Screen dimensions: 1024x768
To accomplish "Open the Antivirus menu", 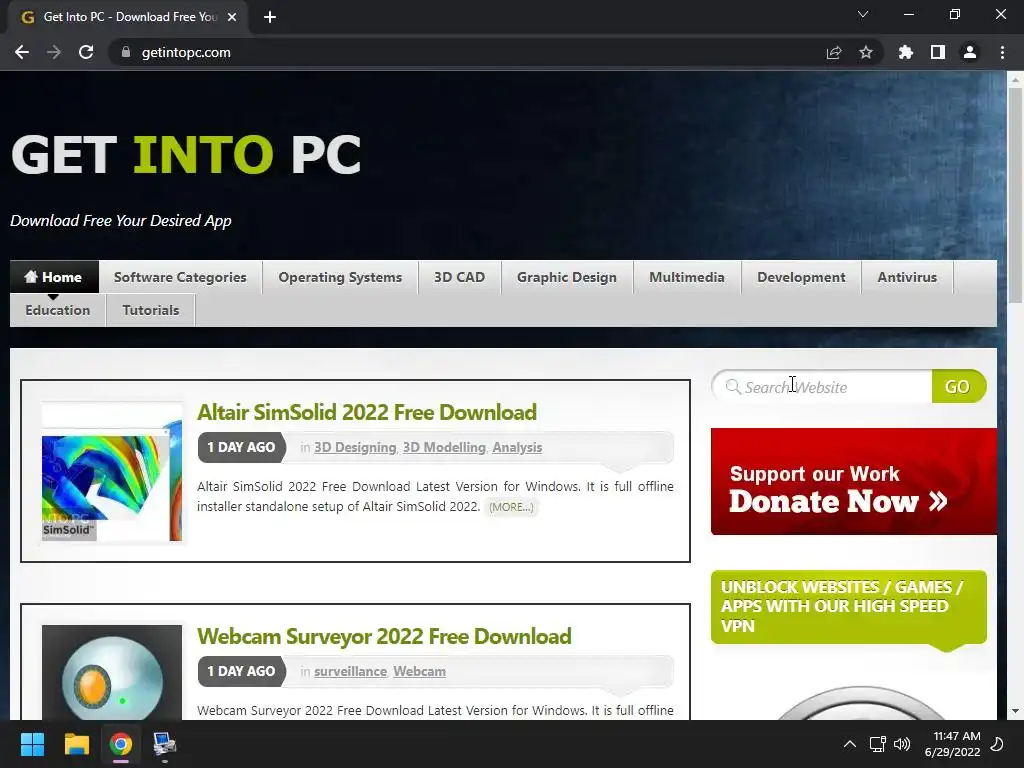I will point(907,277).
